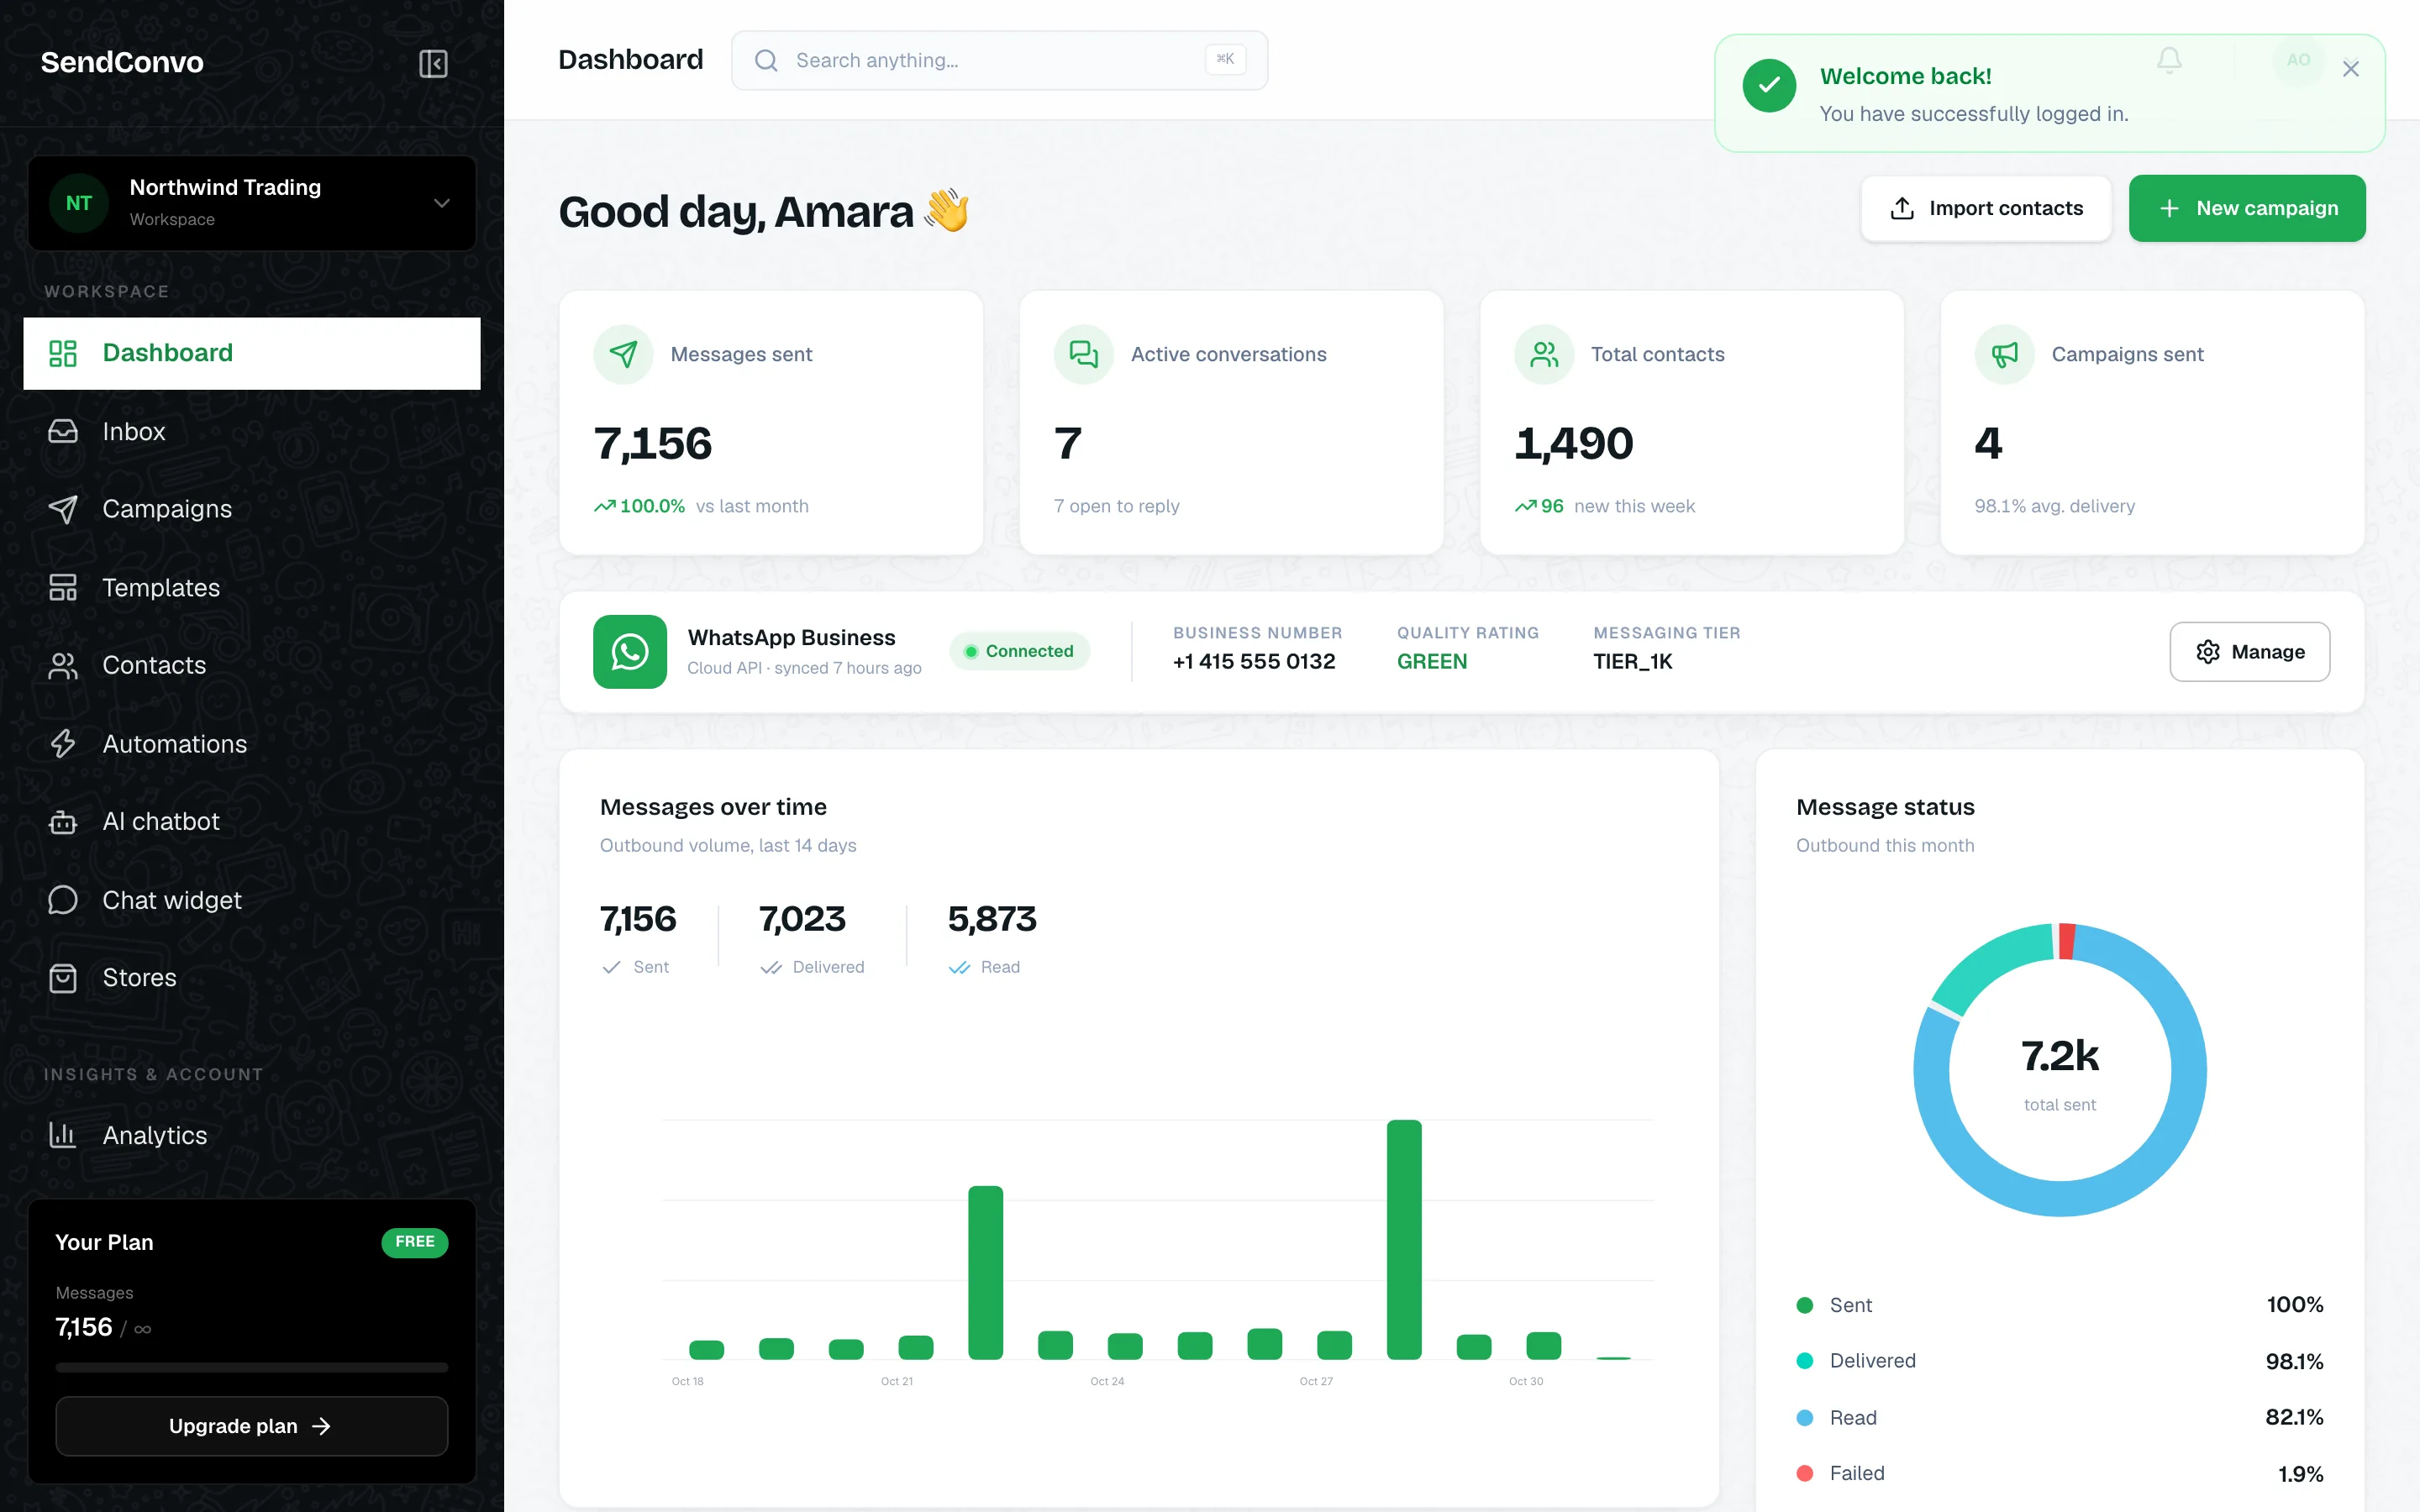Open Contacts in sidebar
2420x1512 pixels.
(252, 665)
